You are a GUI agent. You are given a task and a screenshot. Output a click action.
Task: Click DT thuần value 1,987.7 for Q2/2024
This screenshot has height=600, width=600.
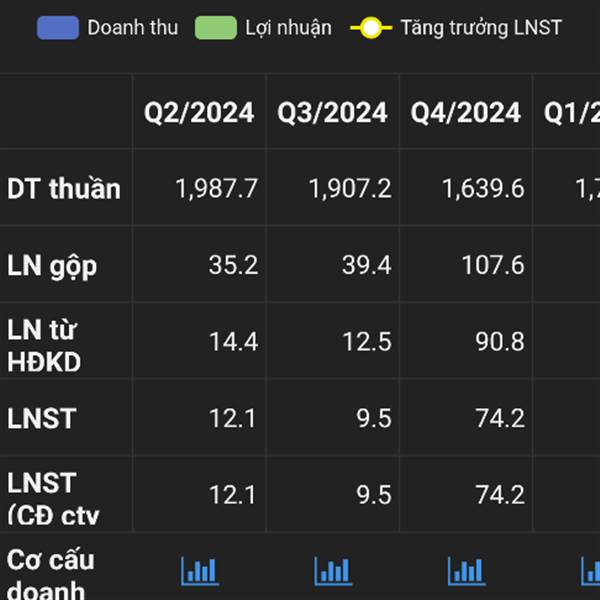point(217,189)
